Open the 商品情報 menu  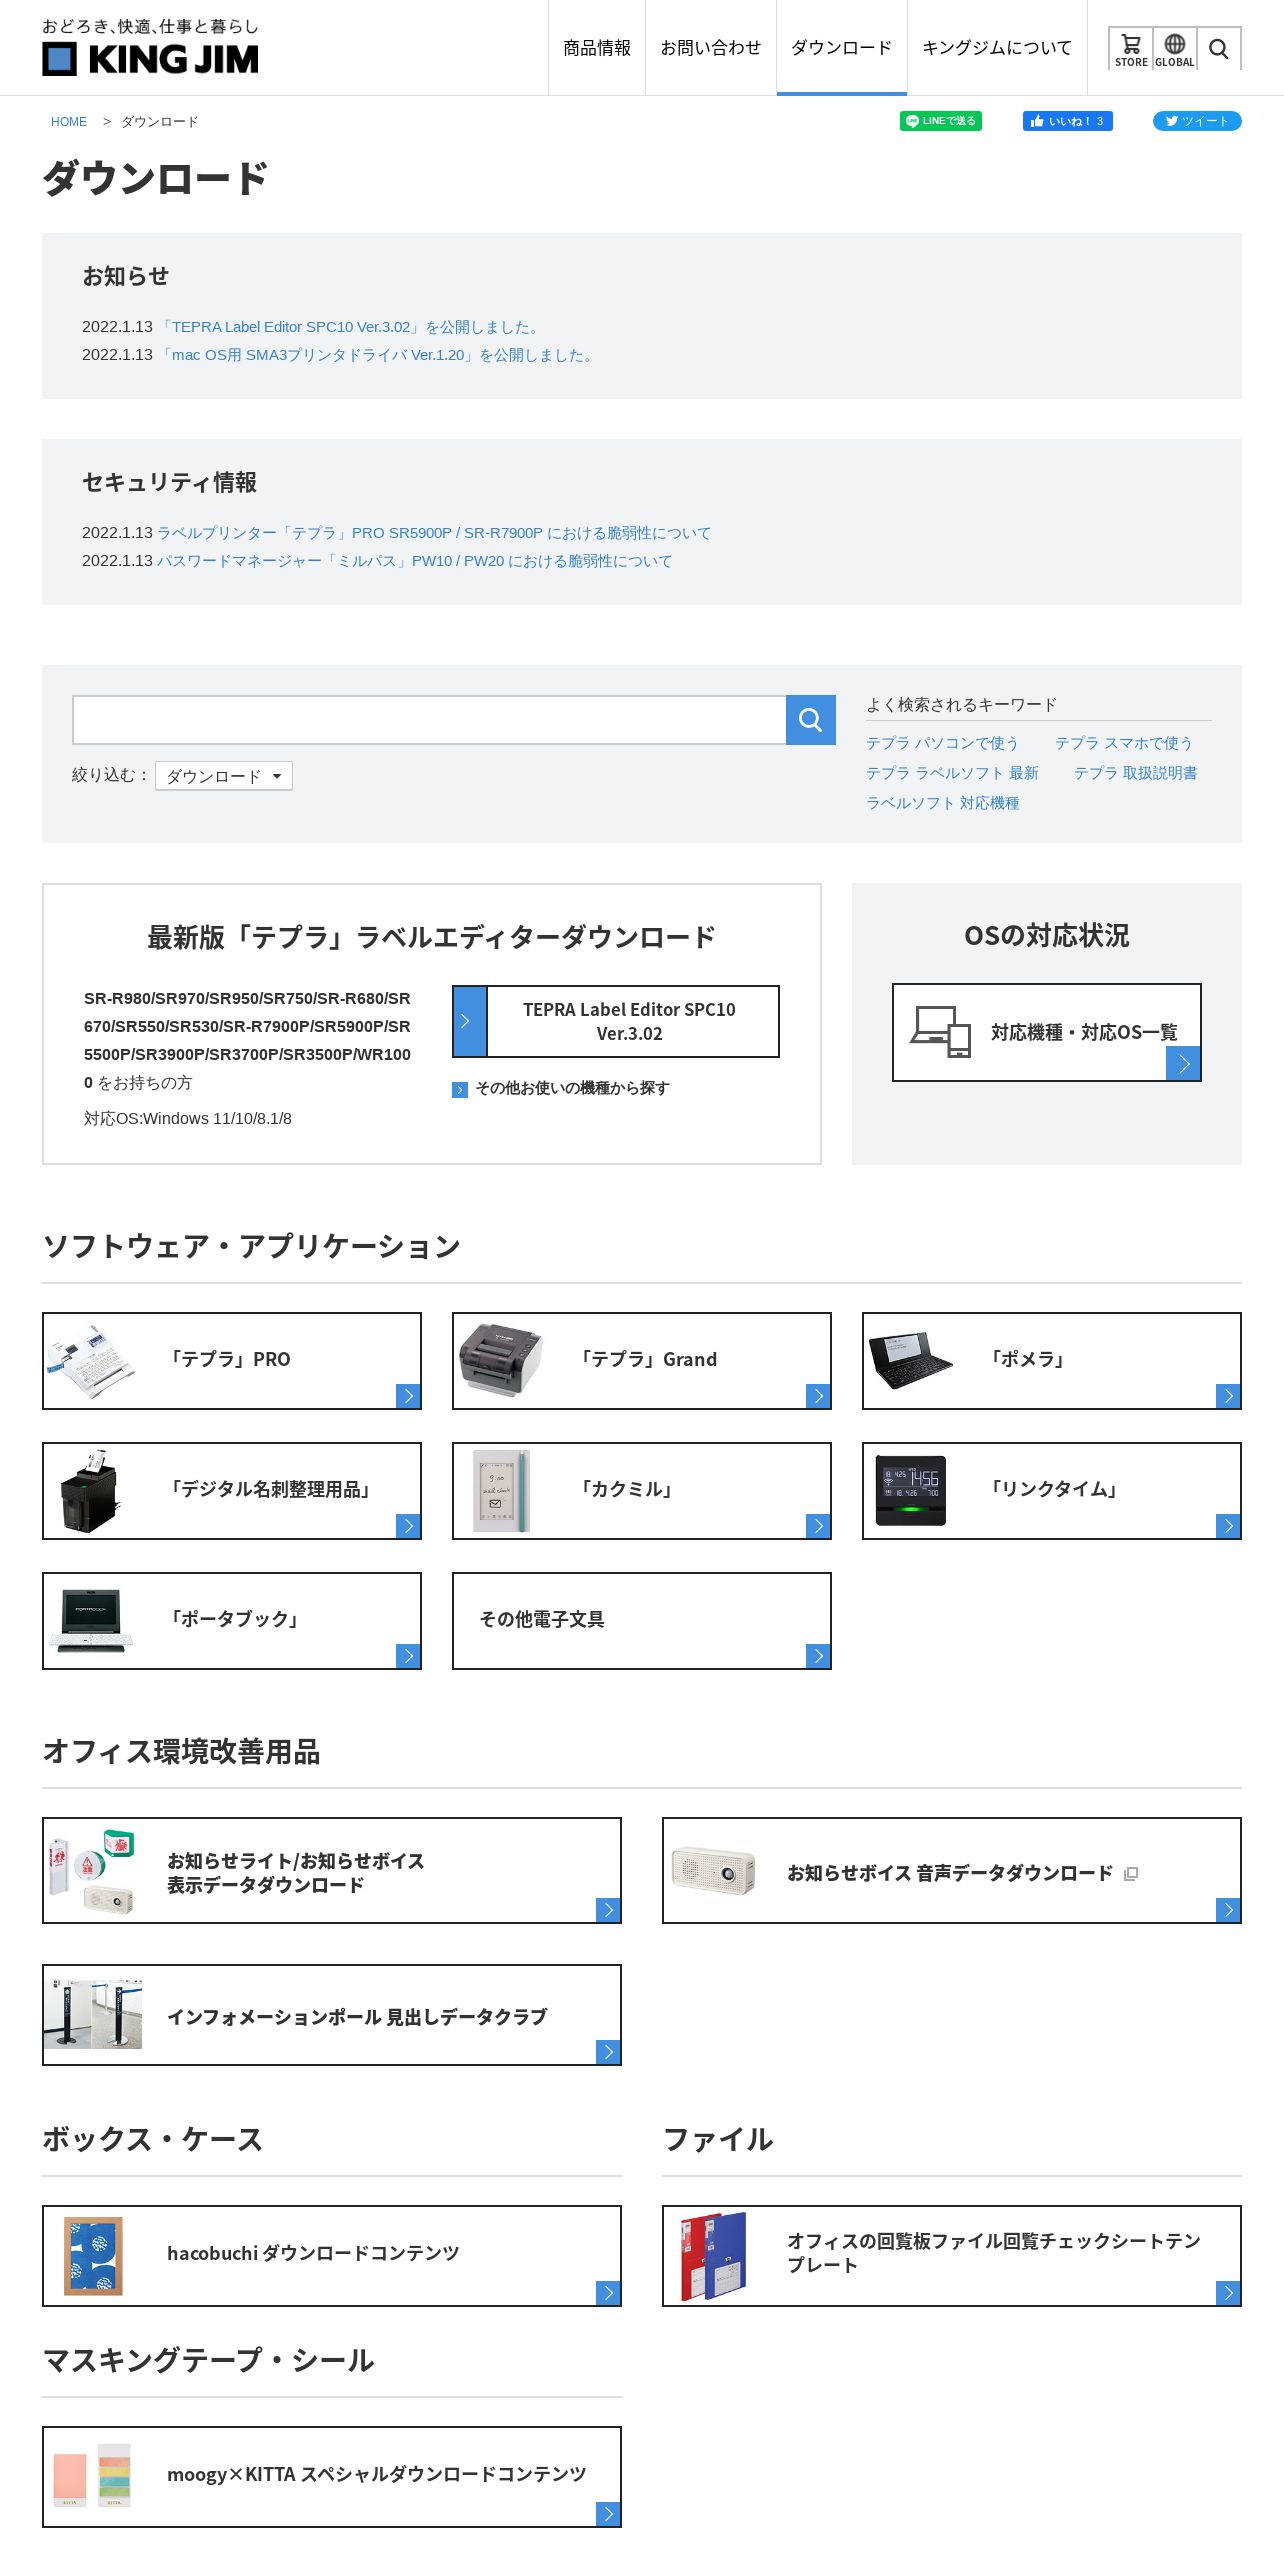tap(597, 48)
